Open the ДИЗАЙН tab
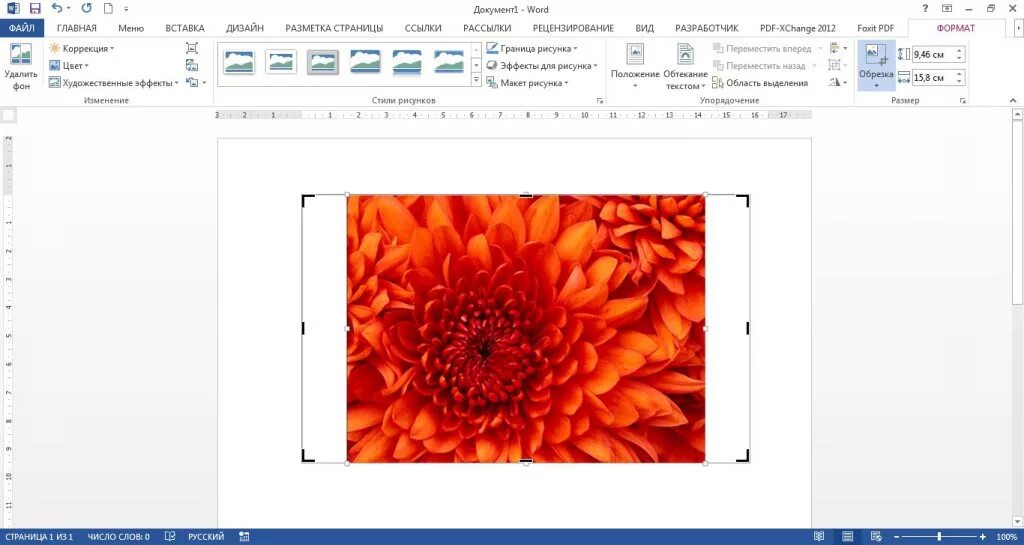The image size is (1024, 545). (245, 28)
